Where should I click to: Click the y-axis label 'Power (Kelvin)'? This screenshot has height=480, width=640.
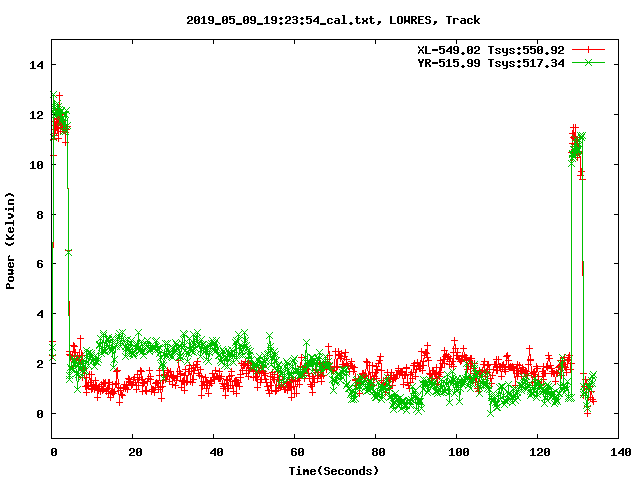tap(10, 241)
